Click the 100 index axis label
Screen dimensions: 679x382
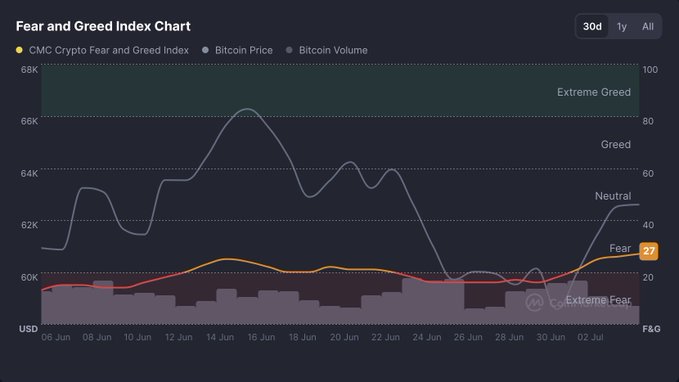coord(650,70)
